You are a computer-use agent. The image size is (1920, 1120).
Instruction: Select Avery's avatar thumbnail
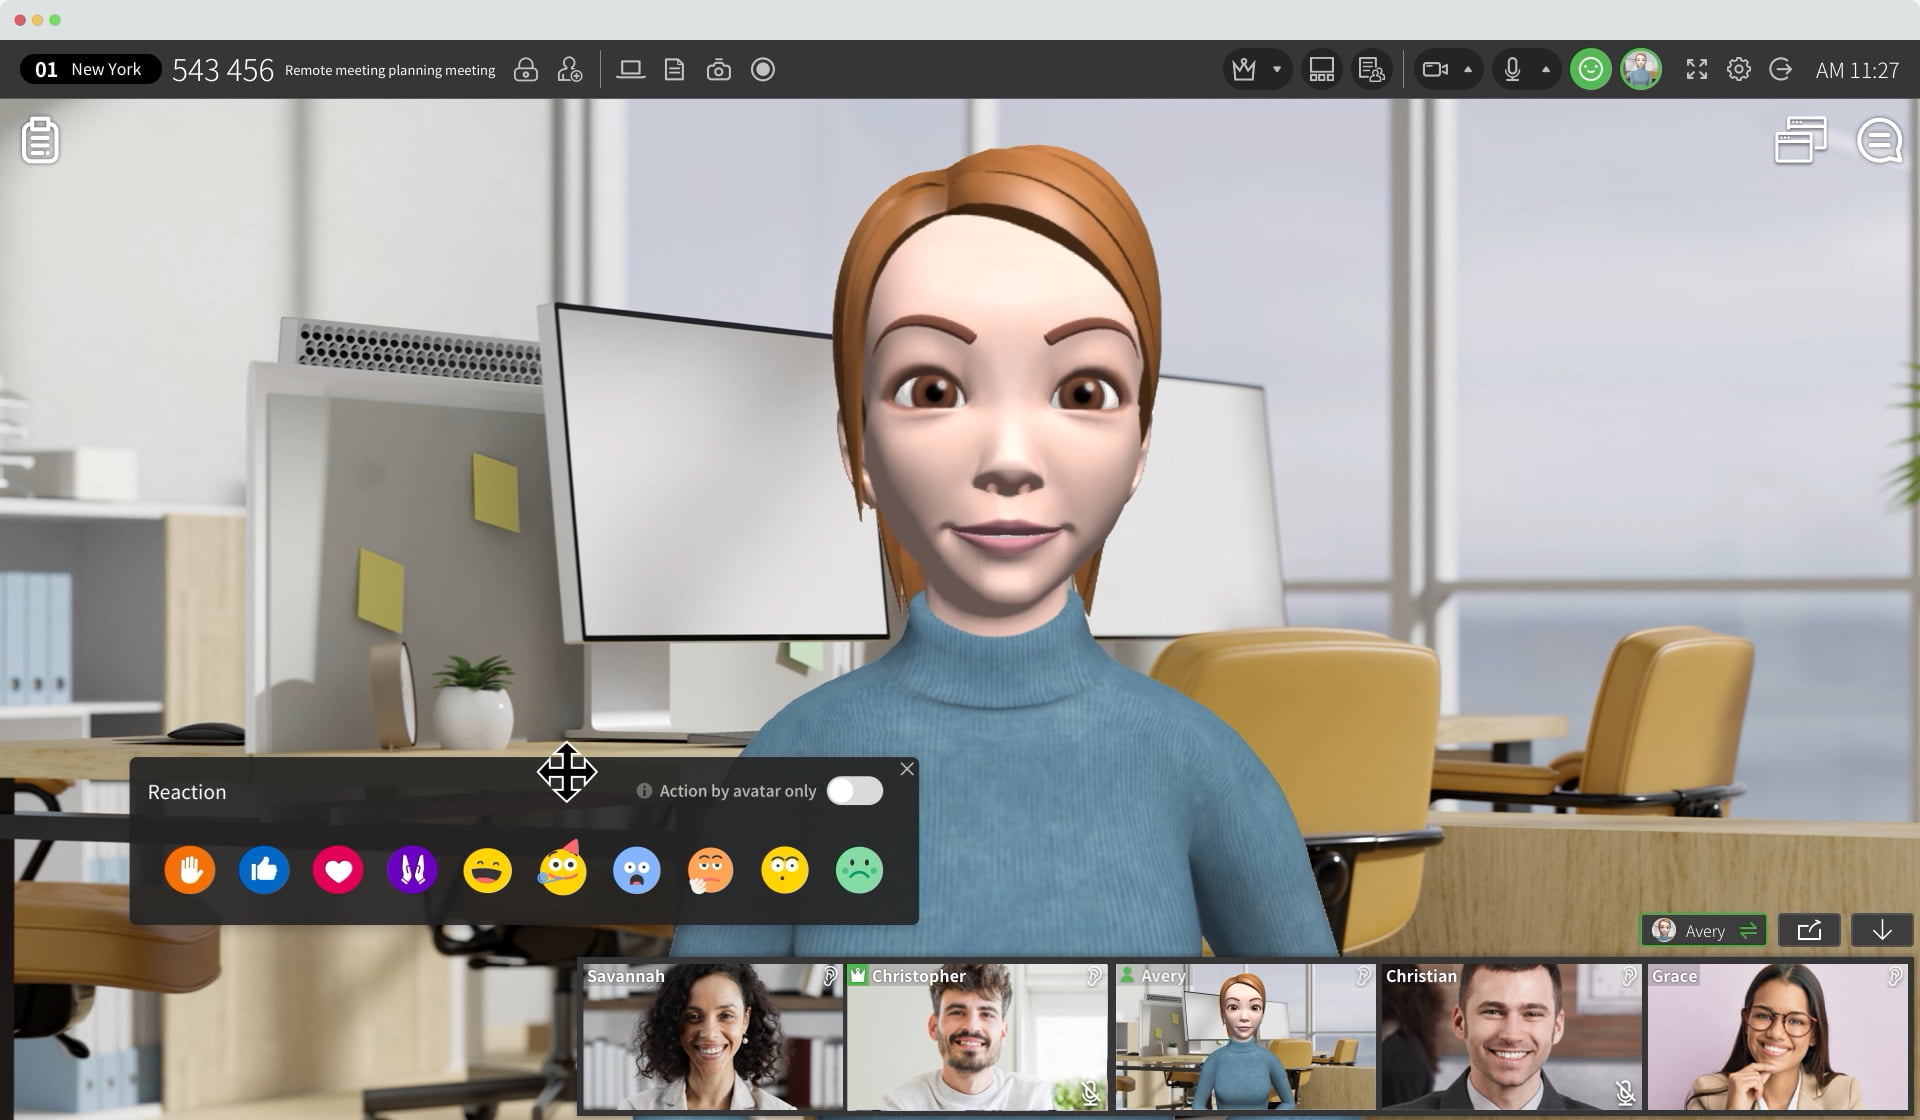1245,1037
